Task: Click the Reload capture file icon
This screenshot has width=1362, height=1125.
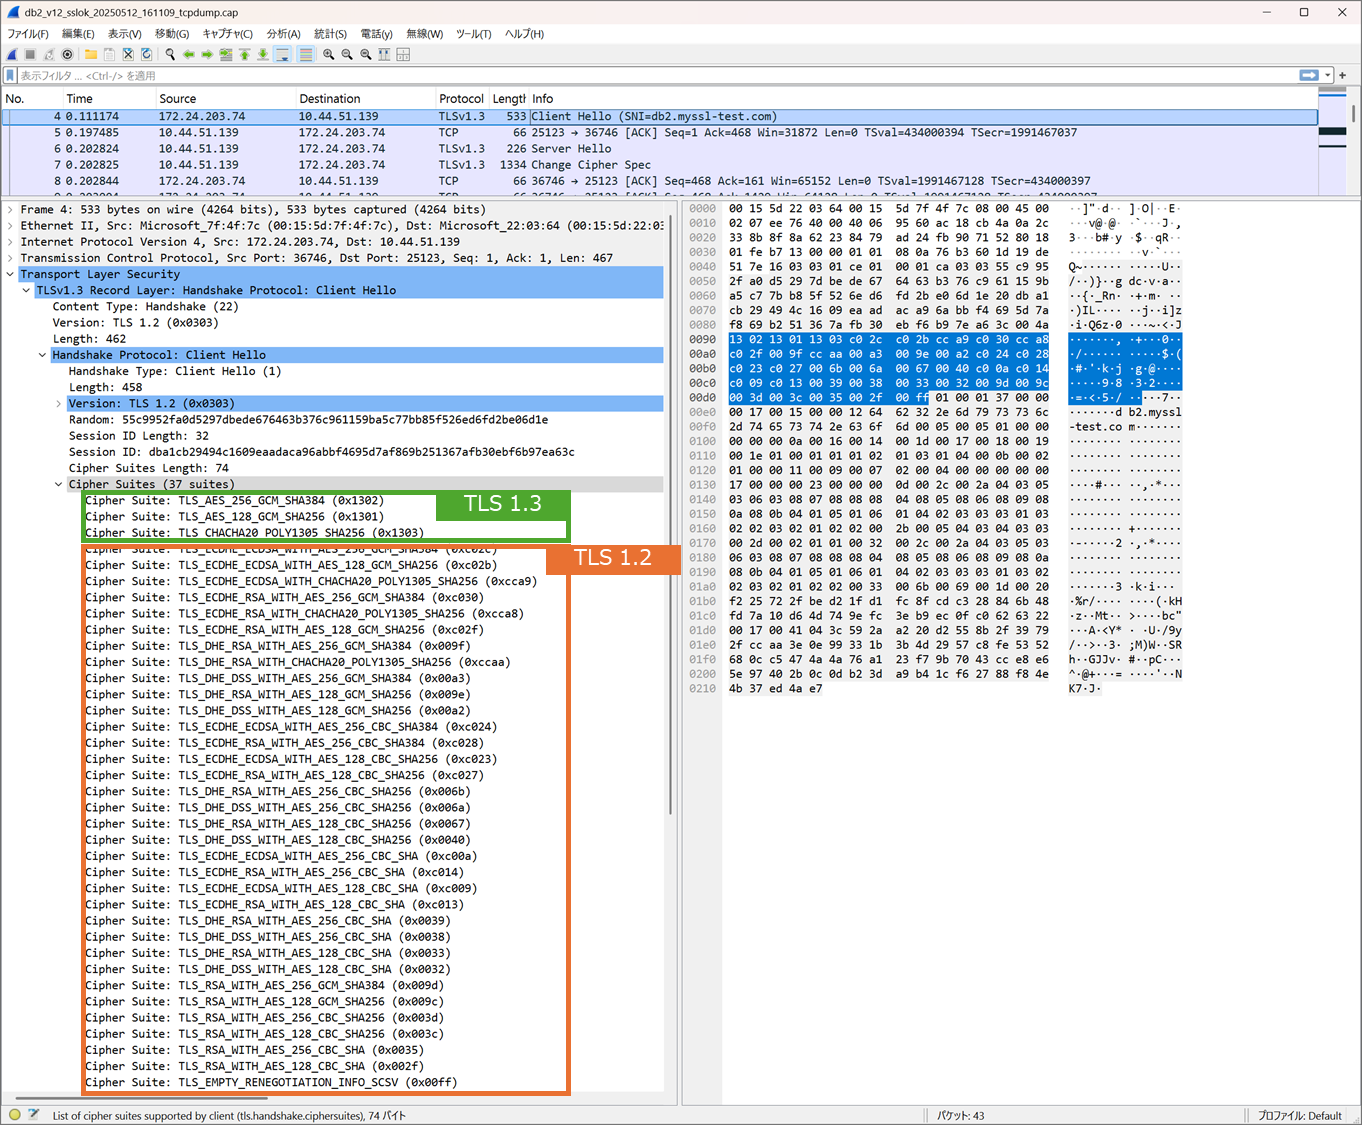Action: 145,54
